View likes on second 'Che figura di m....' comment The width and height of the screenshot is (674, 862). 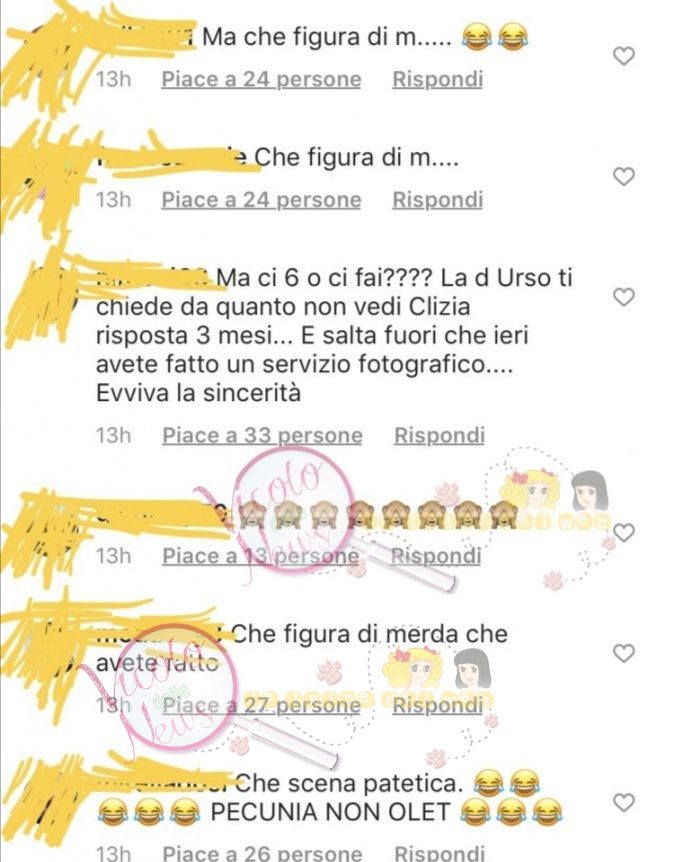coord(261,200)
